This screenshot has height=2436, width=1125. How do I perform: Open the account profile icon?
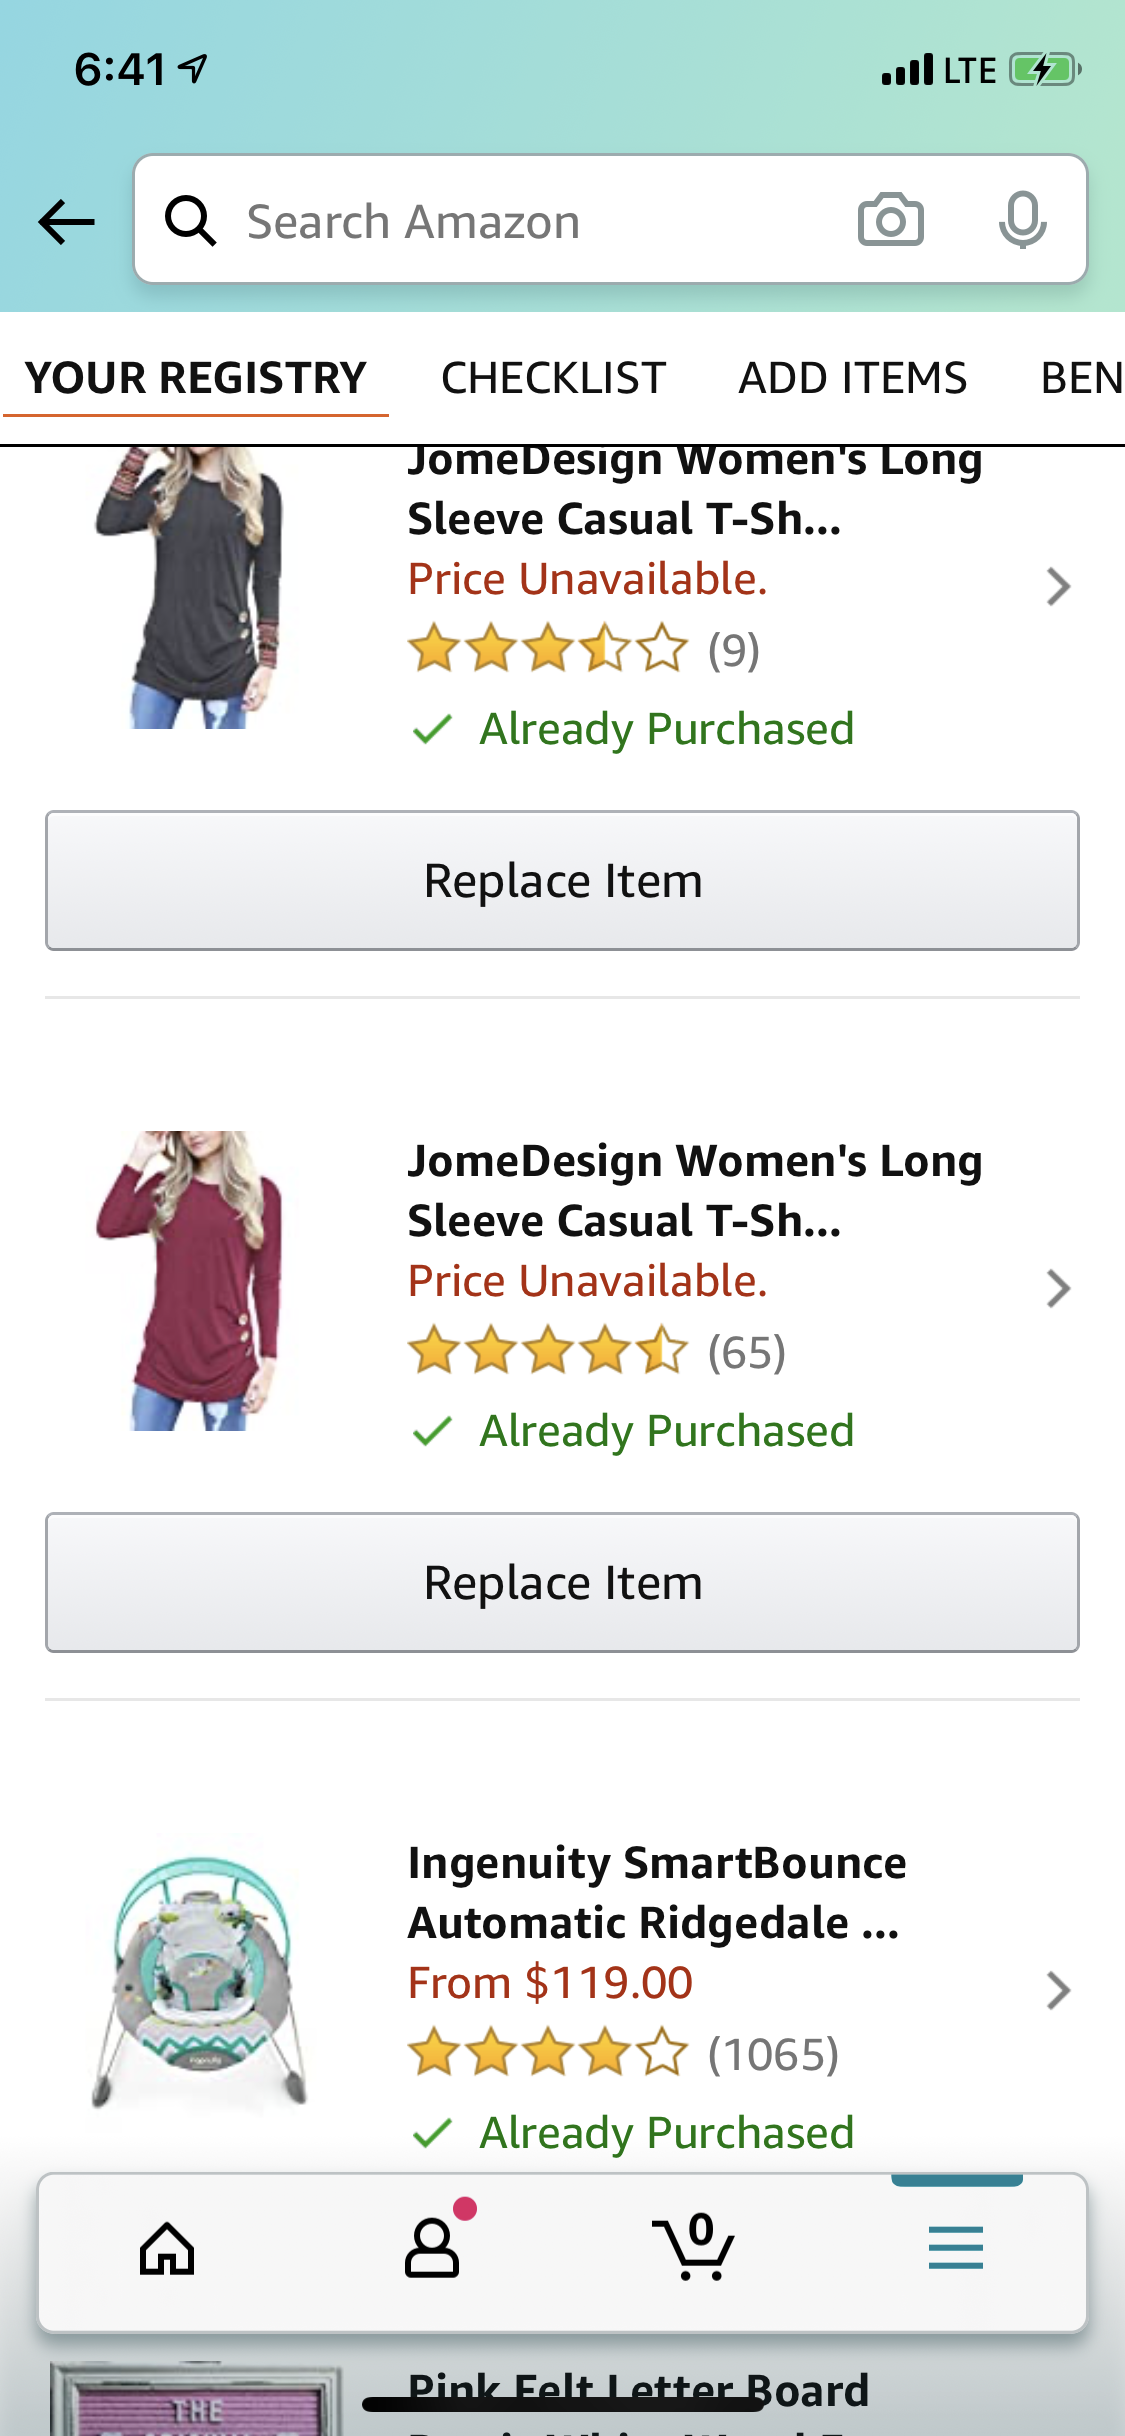(x=432, y=2249)
